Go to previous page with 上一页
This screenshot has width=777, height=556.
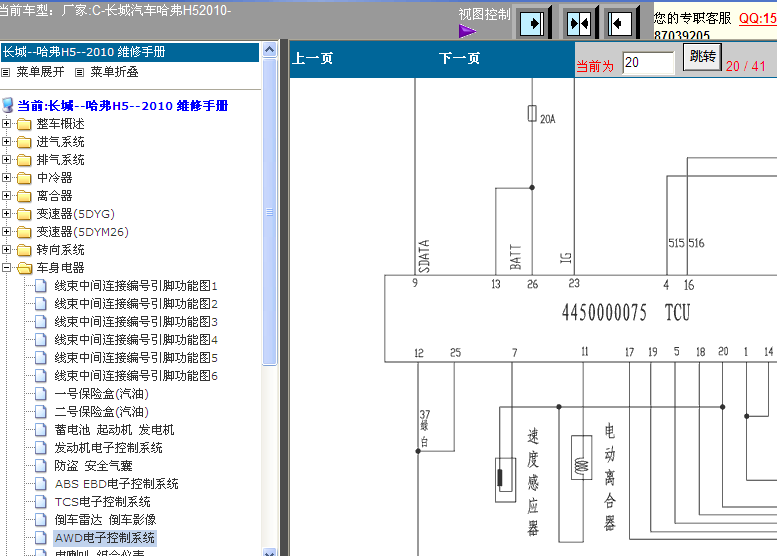pyautogui.click(x=312, y=58)
